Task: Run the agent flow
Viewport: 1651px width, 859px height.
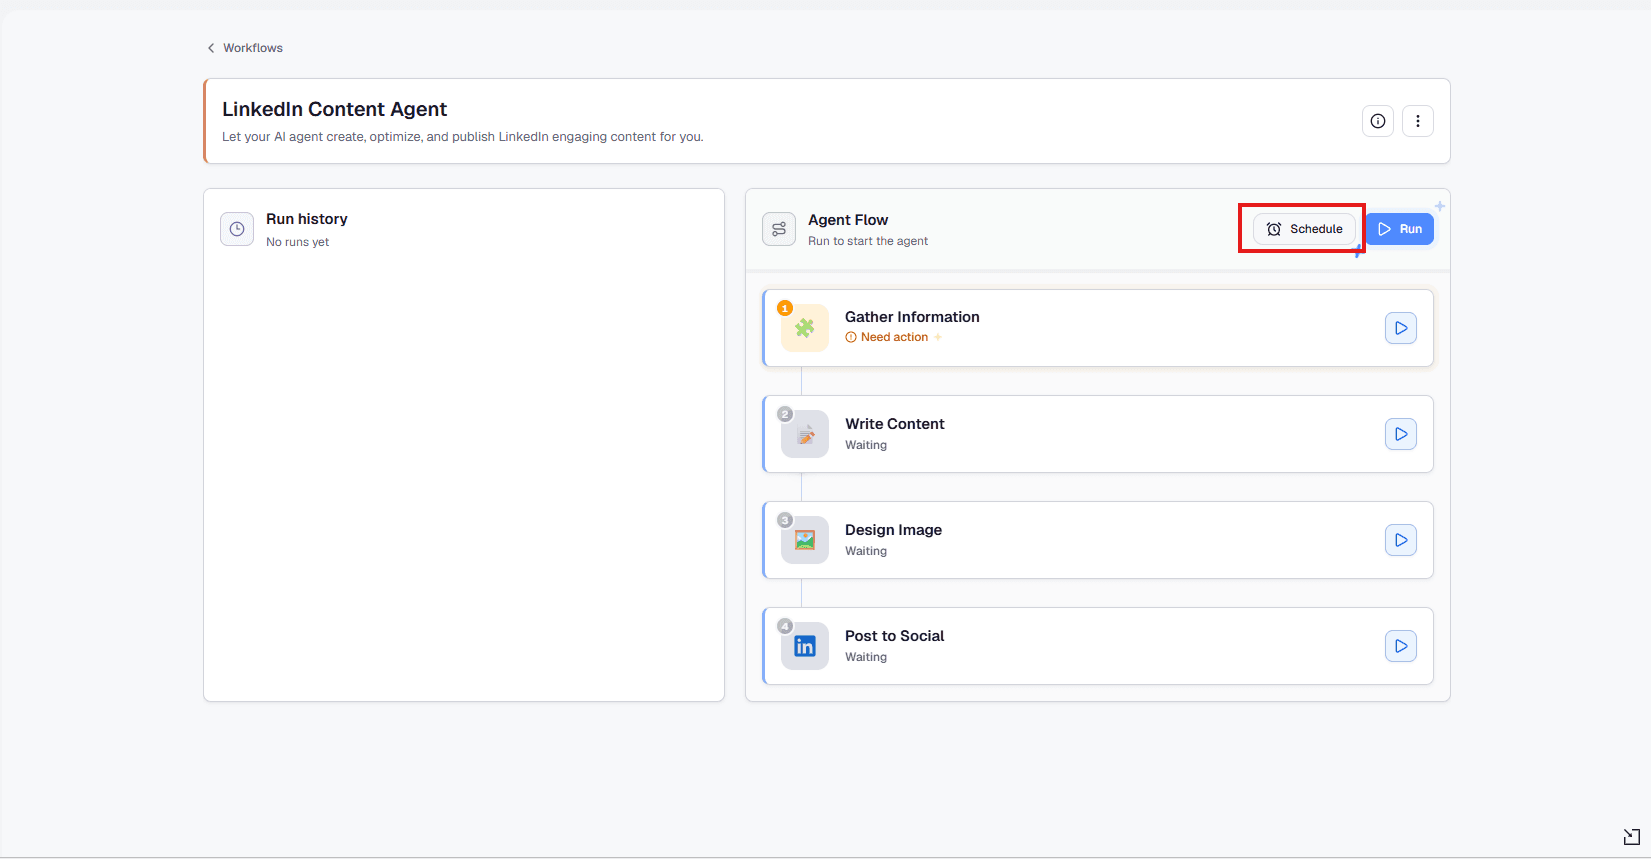Action: click(1400, 229)
